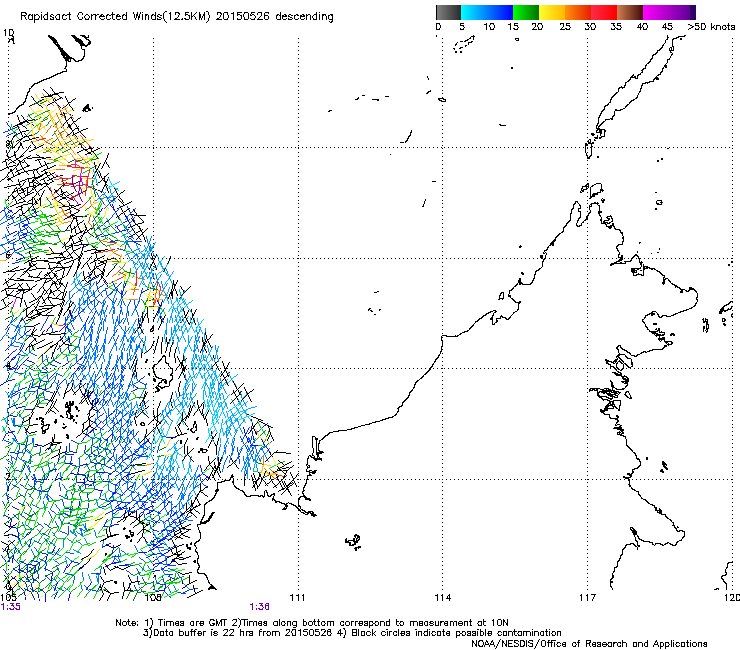This screenshot has height=650, width=740.
Task: Click the legend label 25
Action: pyautogui.click(x=565, y=27)
